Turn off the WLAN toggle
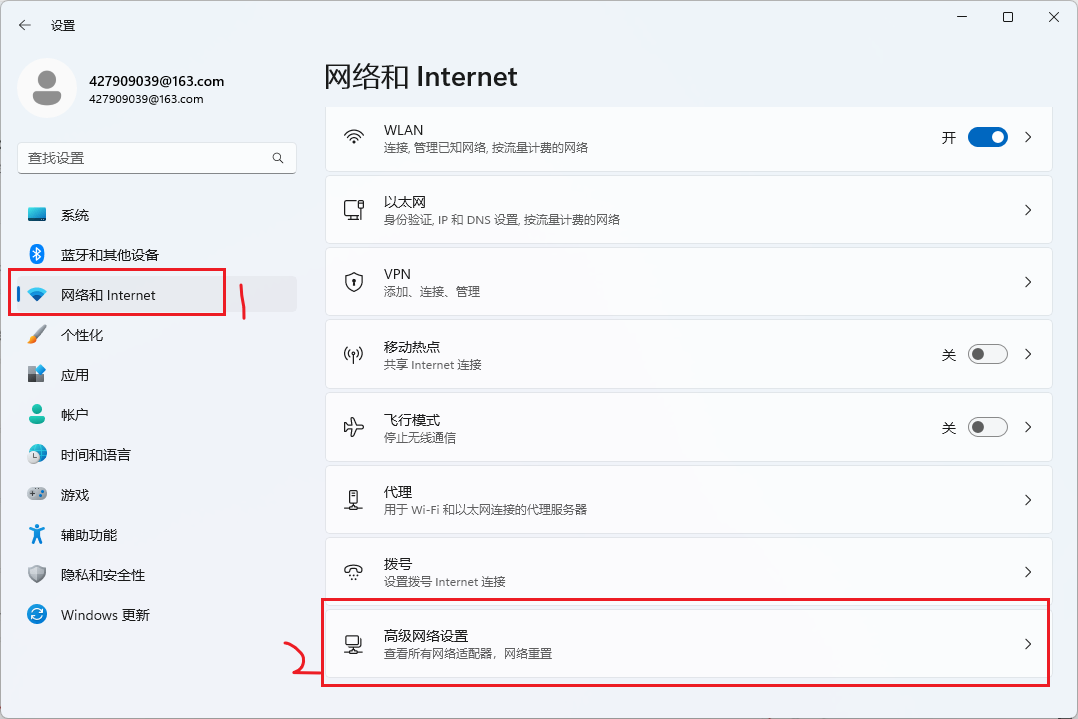Screen dimensions: 1078x719 pyautogui.click(x=987, y=138)
